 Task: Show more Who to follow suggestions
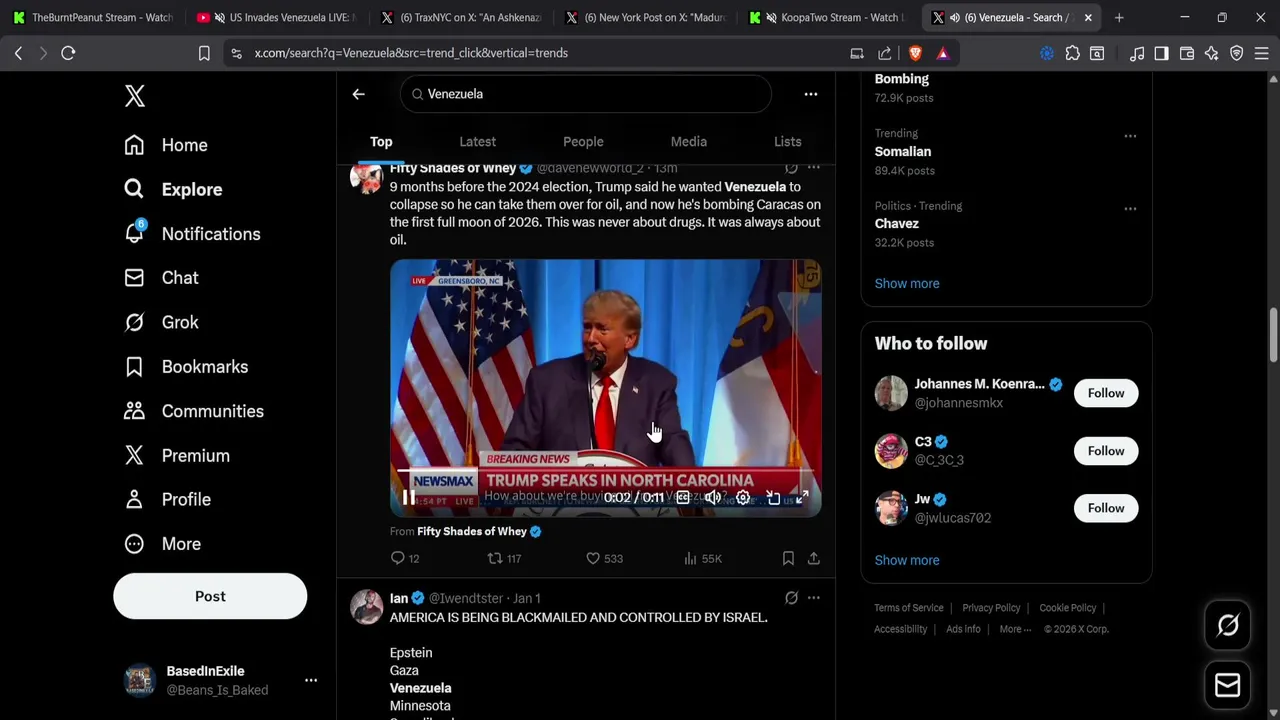[907, 560]
